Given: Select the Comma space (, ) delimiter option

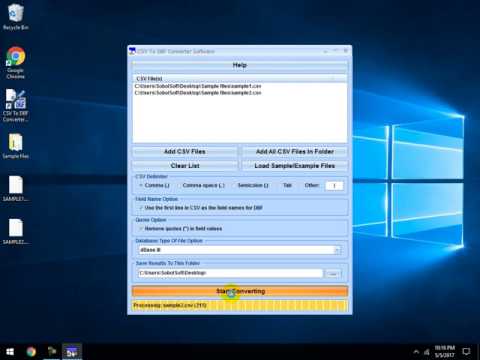Looking at the screenshot, I should pyautogui.click(x=200, y=185).
